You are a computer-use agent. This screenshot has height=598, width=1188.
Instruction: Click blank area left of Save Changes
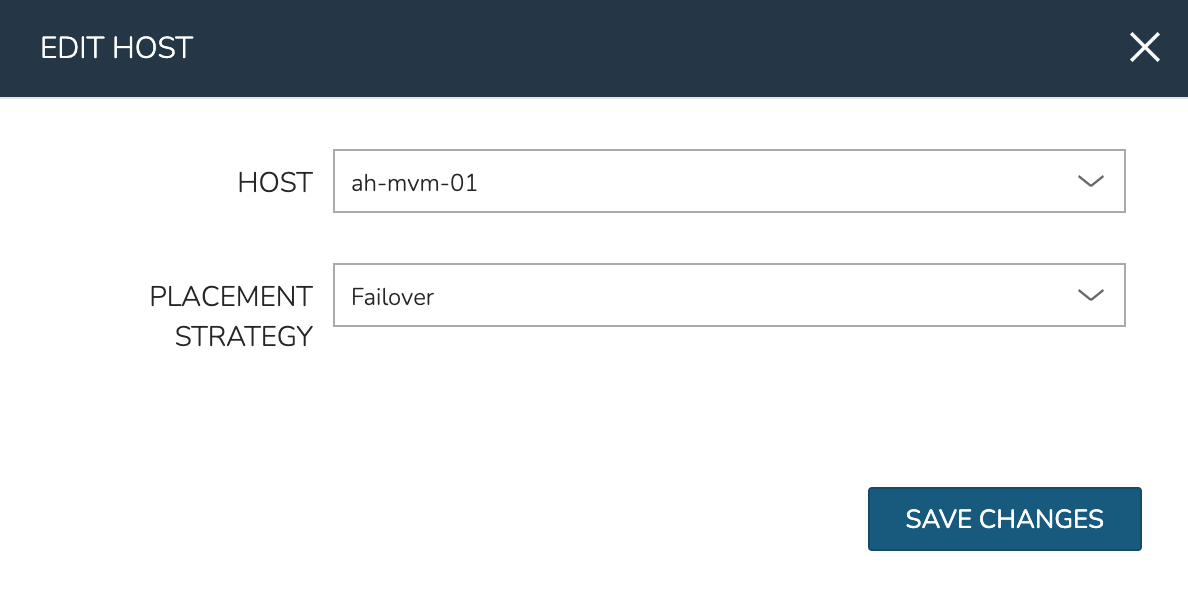tap(600, 519)
